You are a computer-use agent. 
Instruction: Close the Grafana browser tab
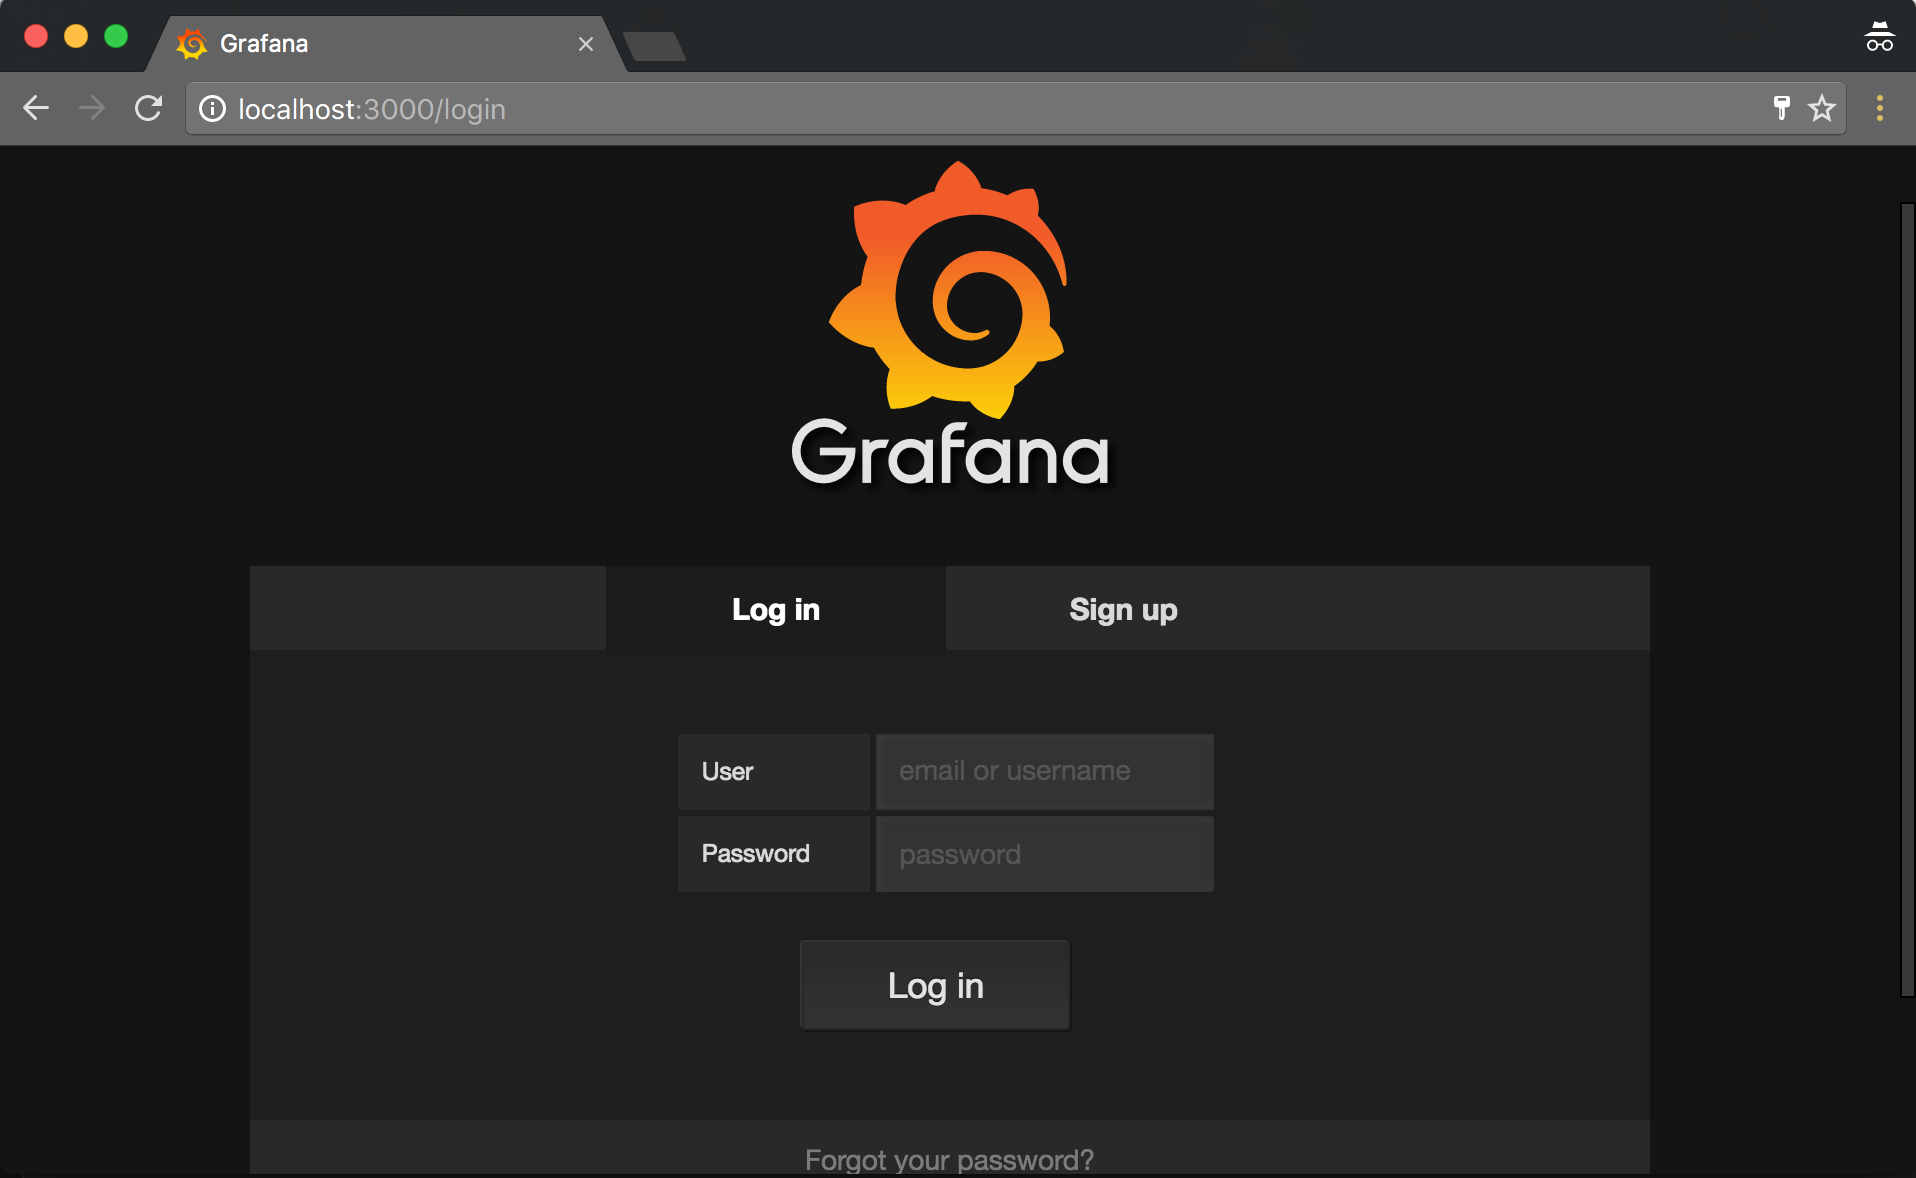coord(586,44)
